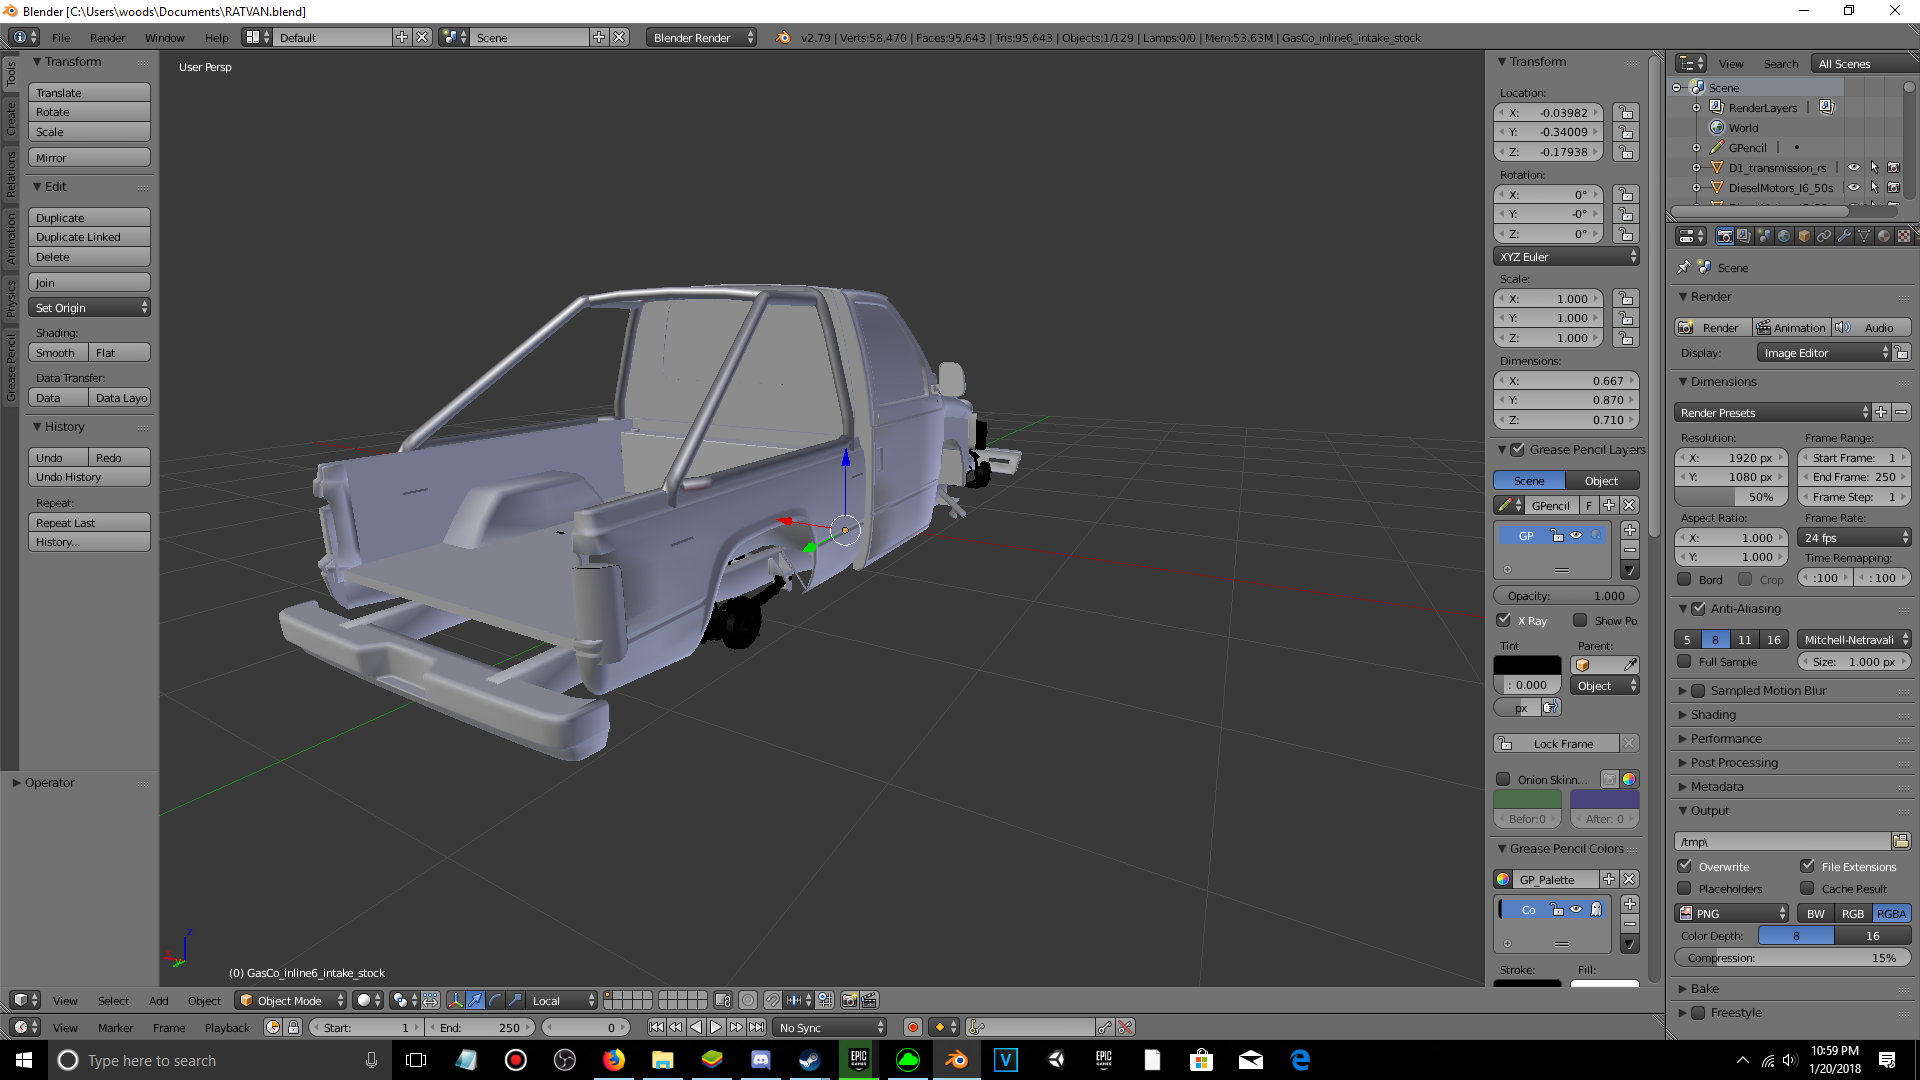The image size is (1920, 1080).
Task: Disable the X Ray checkbox
Action: pyautogui.click(x=1504, y=620)
